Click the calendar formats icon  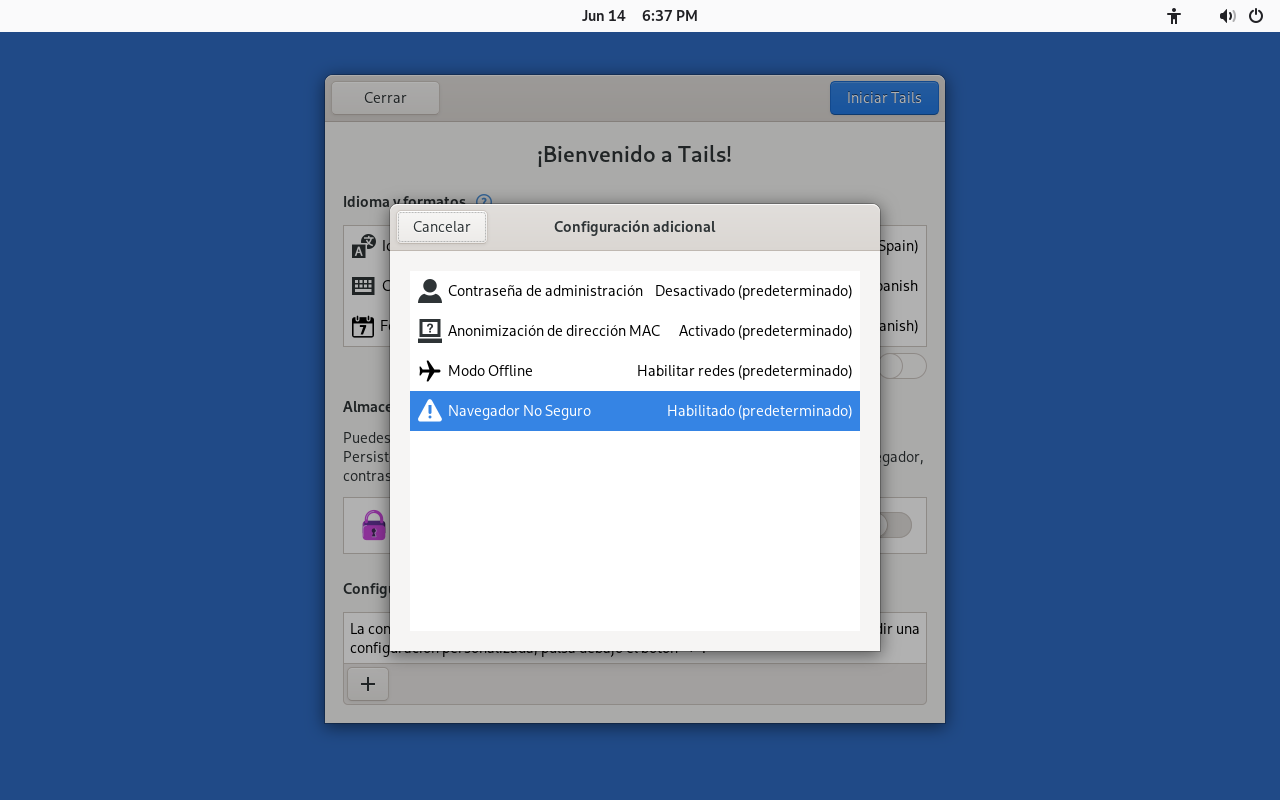(363, 326)
